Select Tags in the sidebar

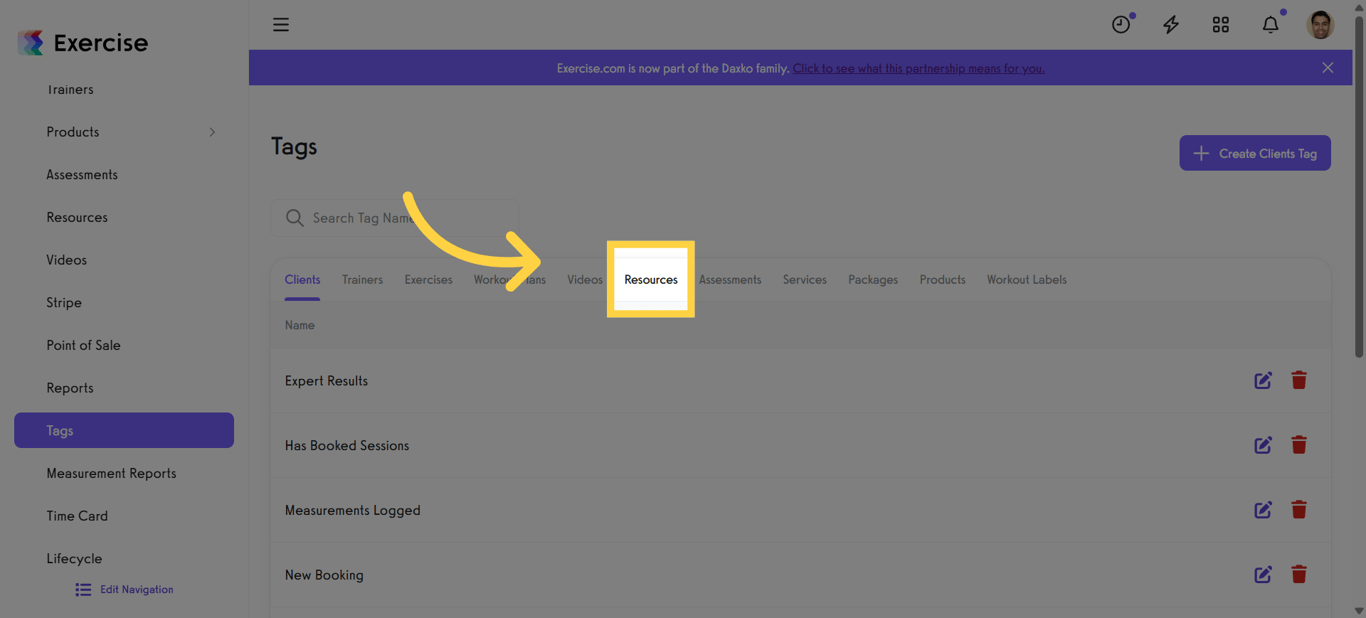[59, 430]
